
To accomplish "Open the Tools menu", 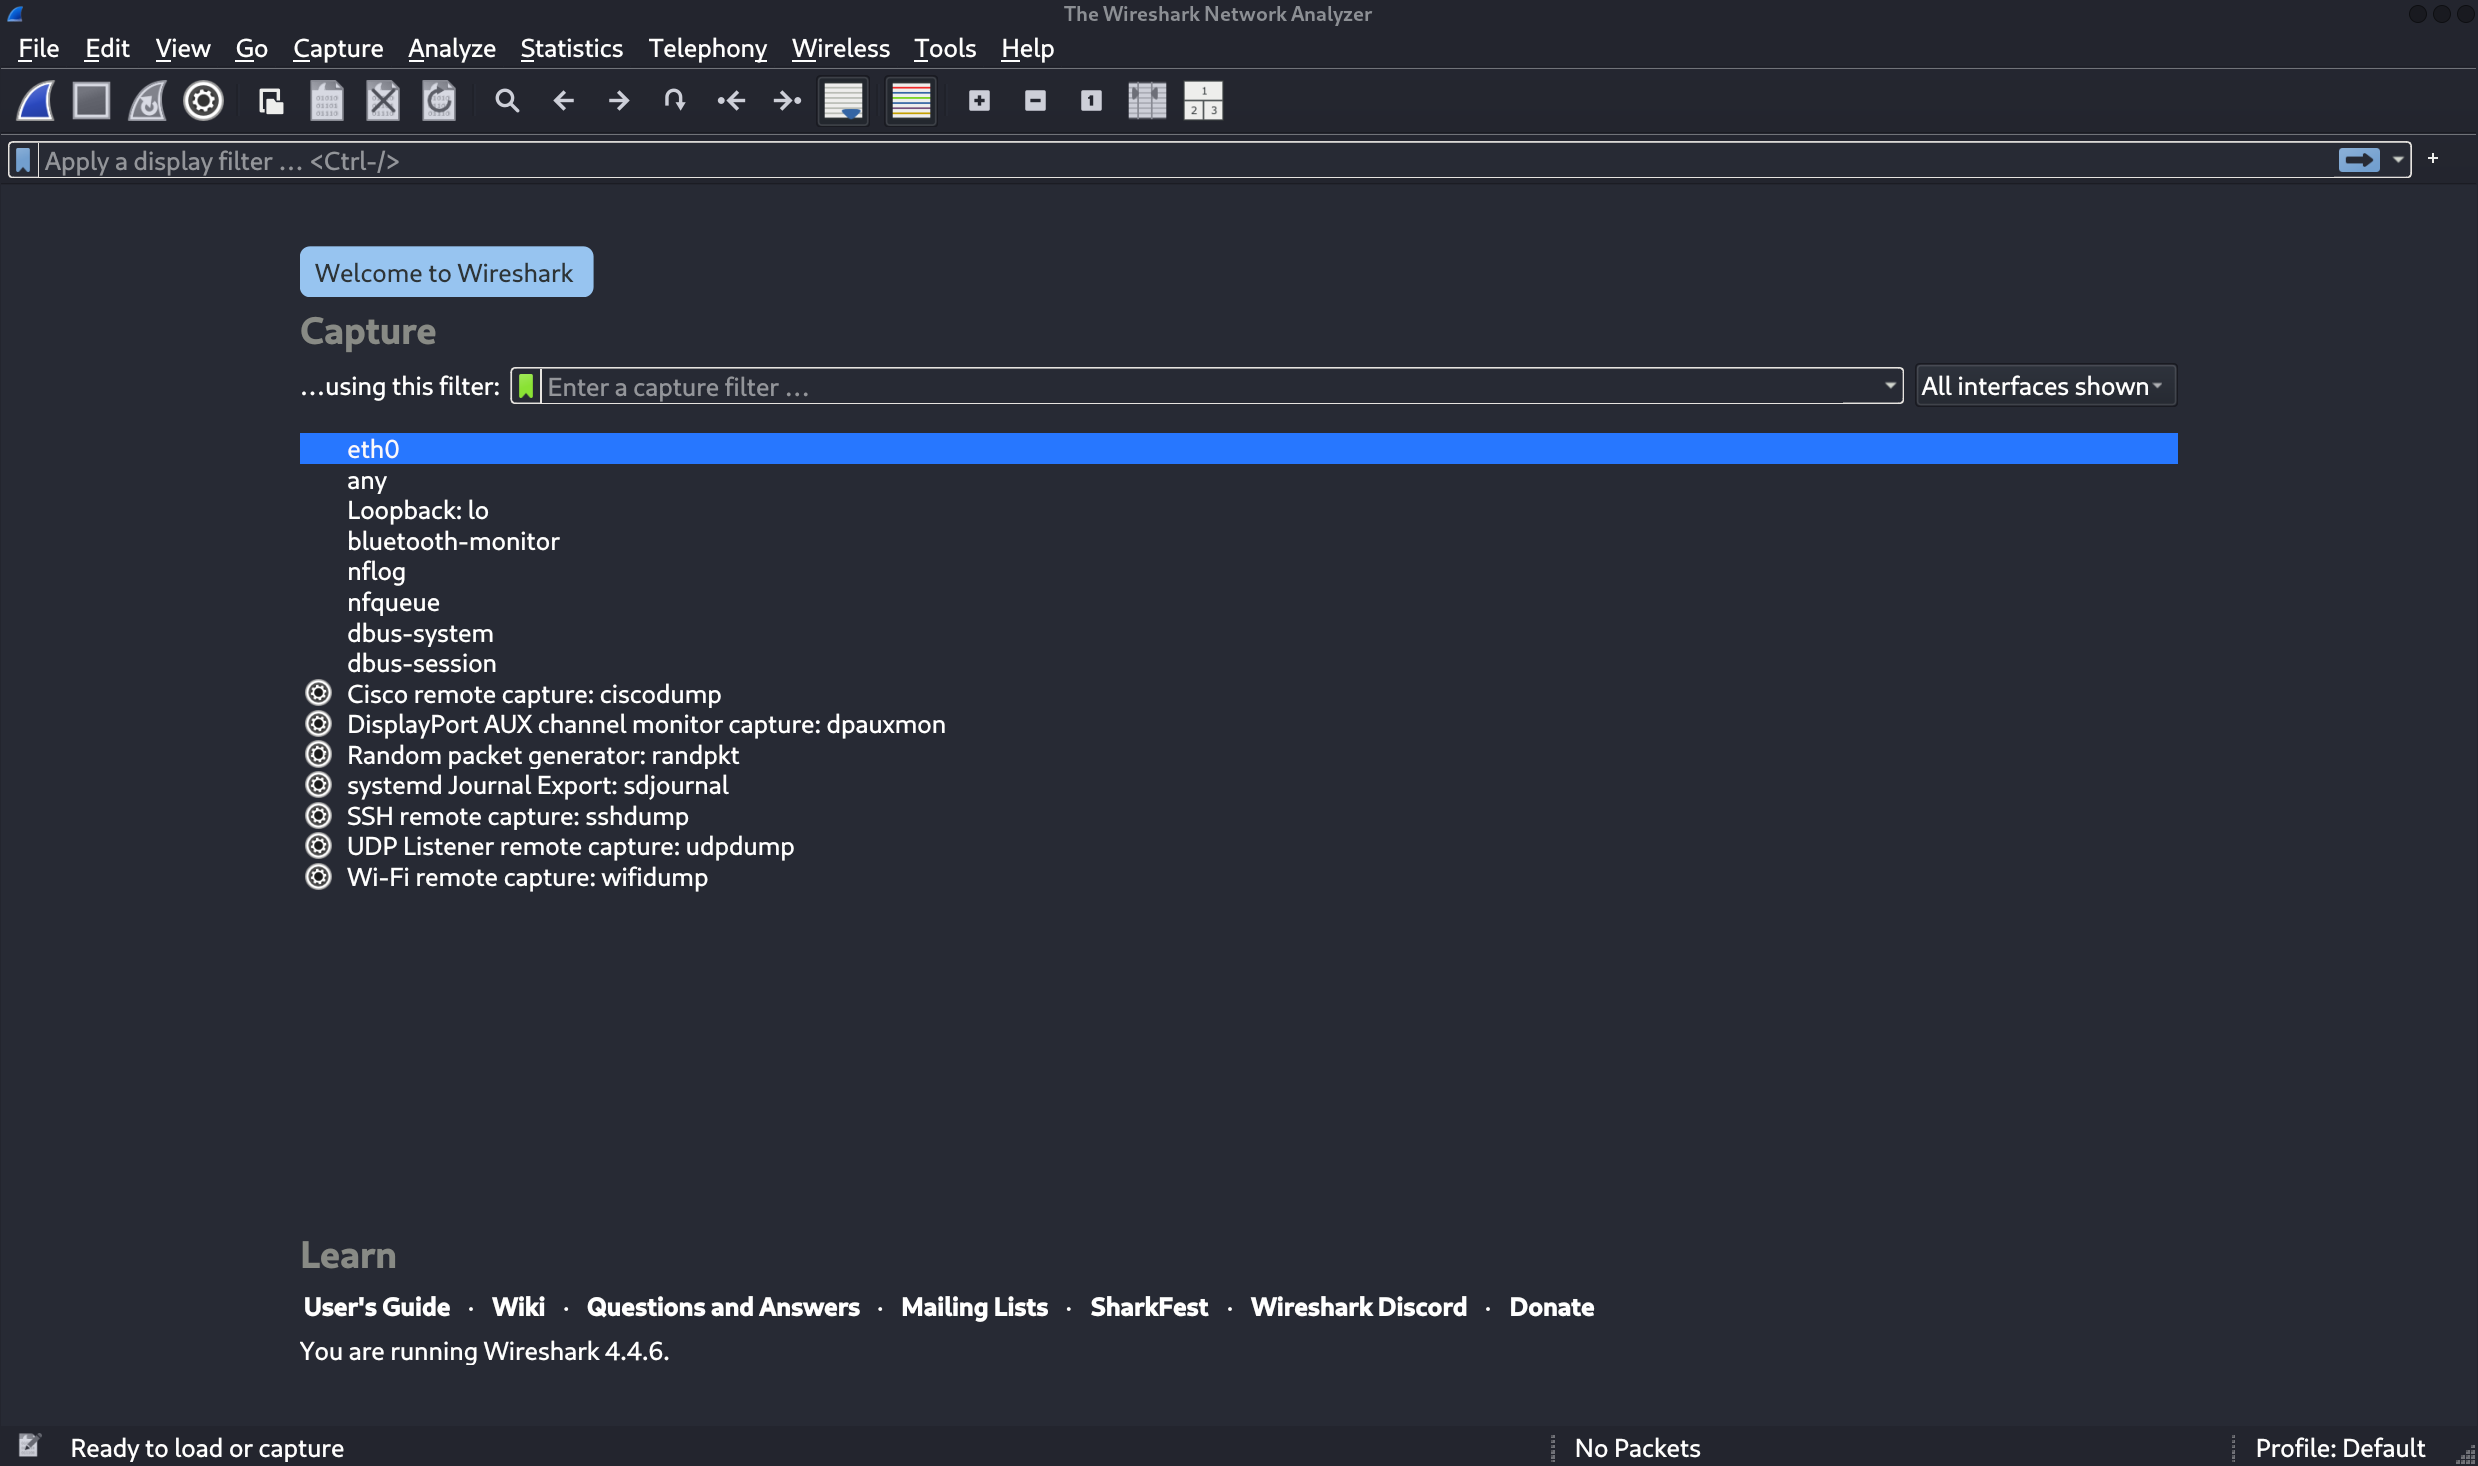I will [944, 48].
